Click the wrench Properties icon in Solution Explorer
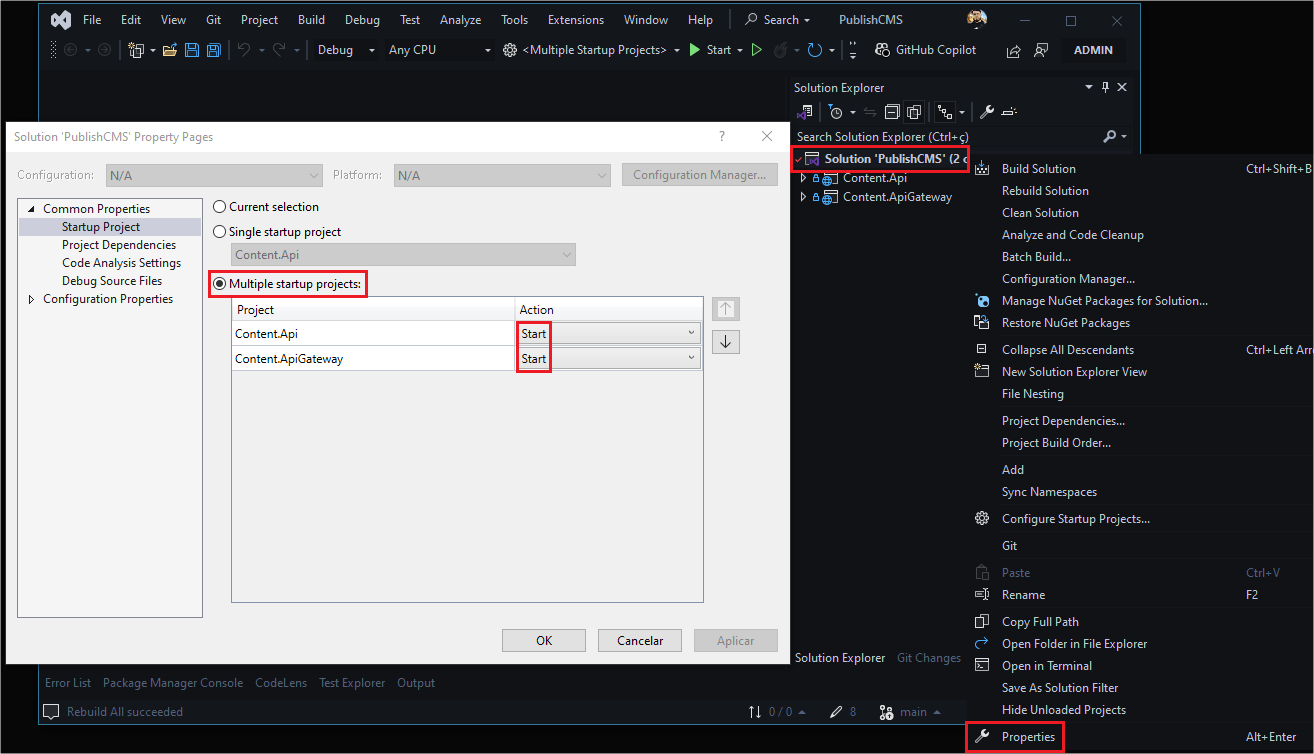This screenshot has height=754, width=1314. pyautogui.click(x=986, y=112)
